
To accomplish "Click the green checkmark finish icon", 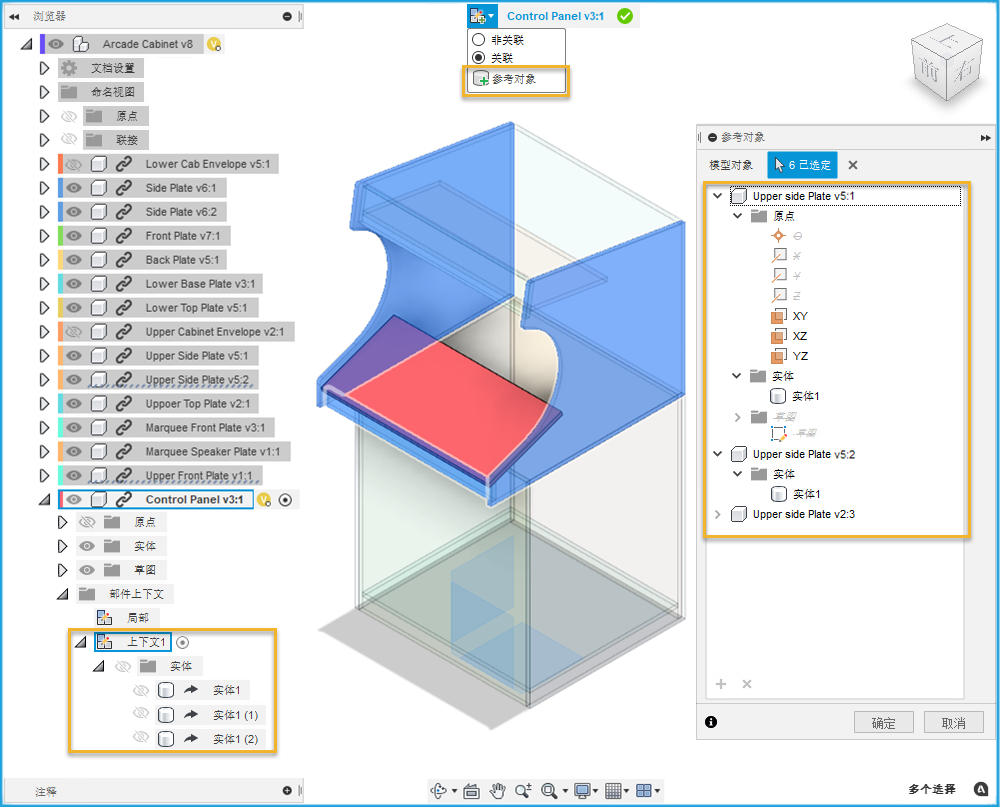I will (625, 16).
